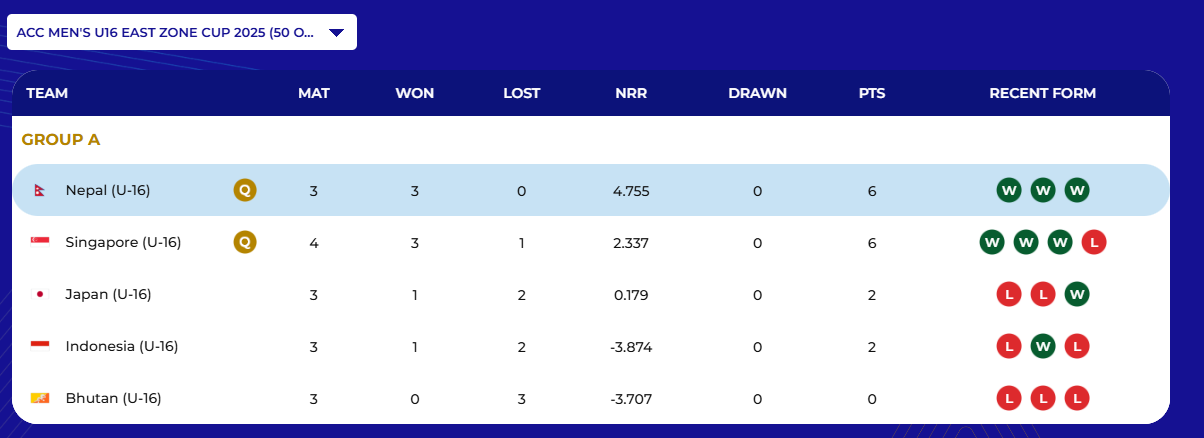Image resolution: width=1204 pixels, height=438 pixels.
Task: Click the RECENT FORM column header
Action: 1042,93
